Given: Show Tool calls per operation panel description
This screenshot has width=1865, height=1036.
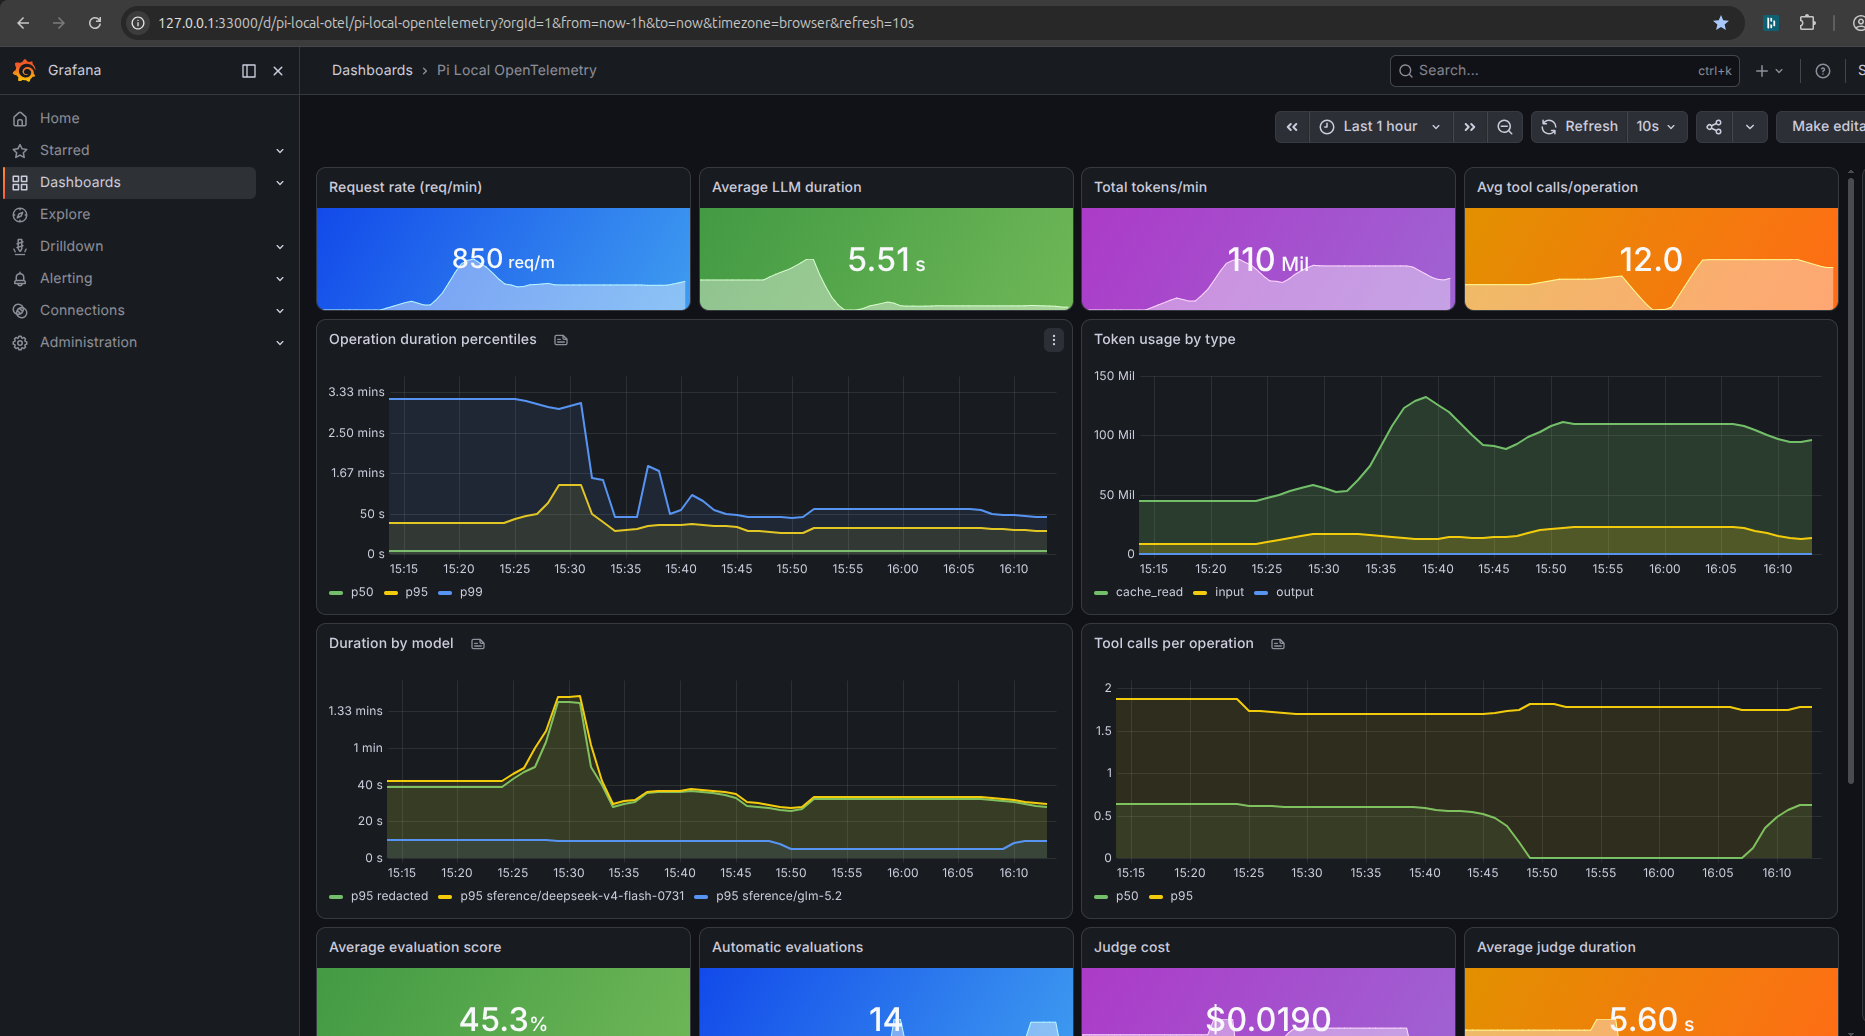Looking at the screenshot, I should (1278, 644).
